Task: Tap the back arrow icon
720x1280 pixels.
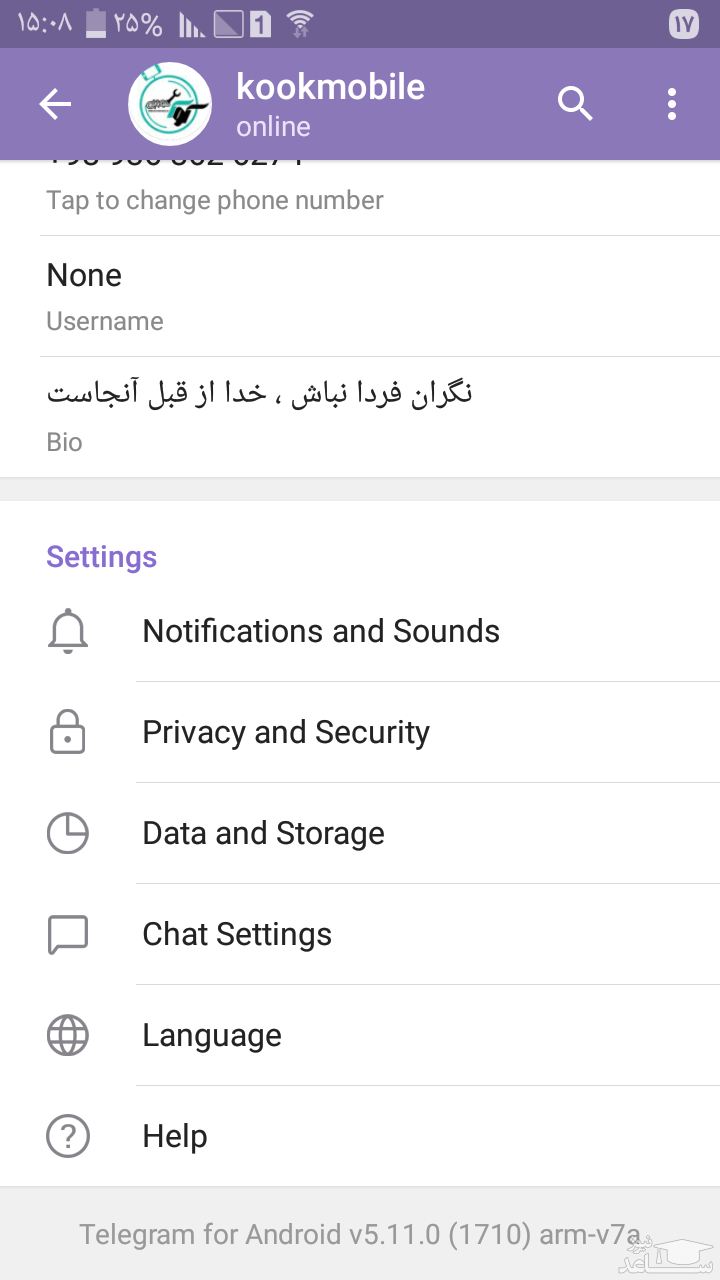Action: point(55,104)
